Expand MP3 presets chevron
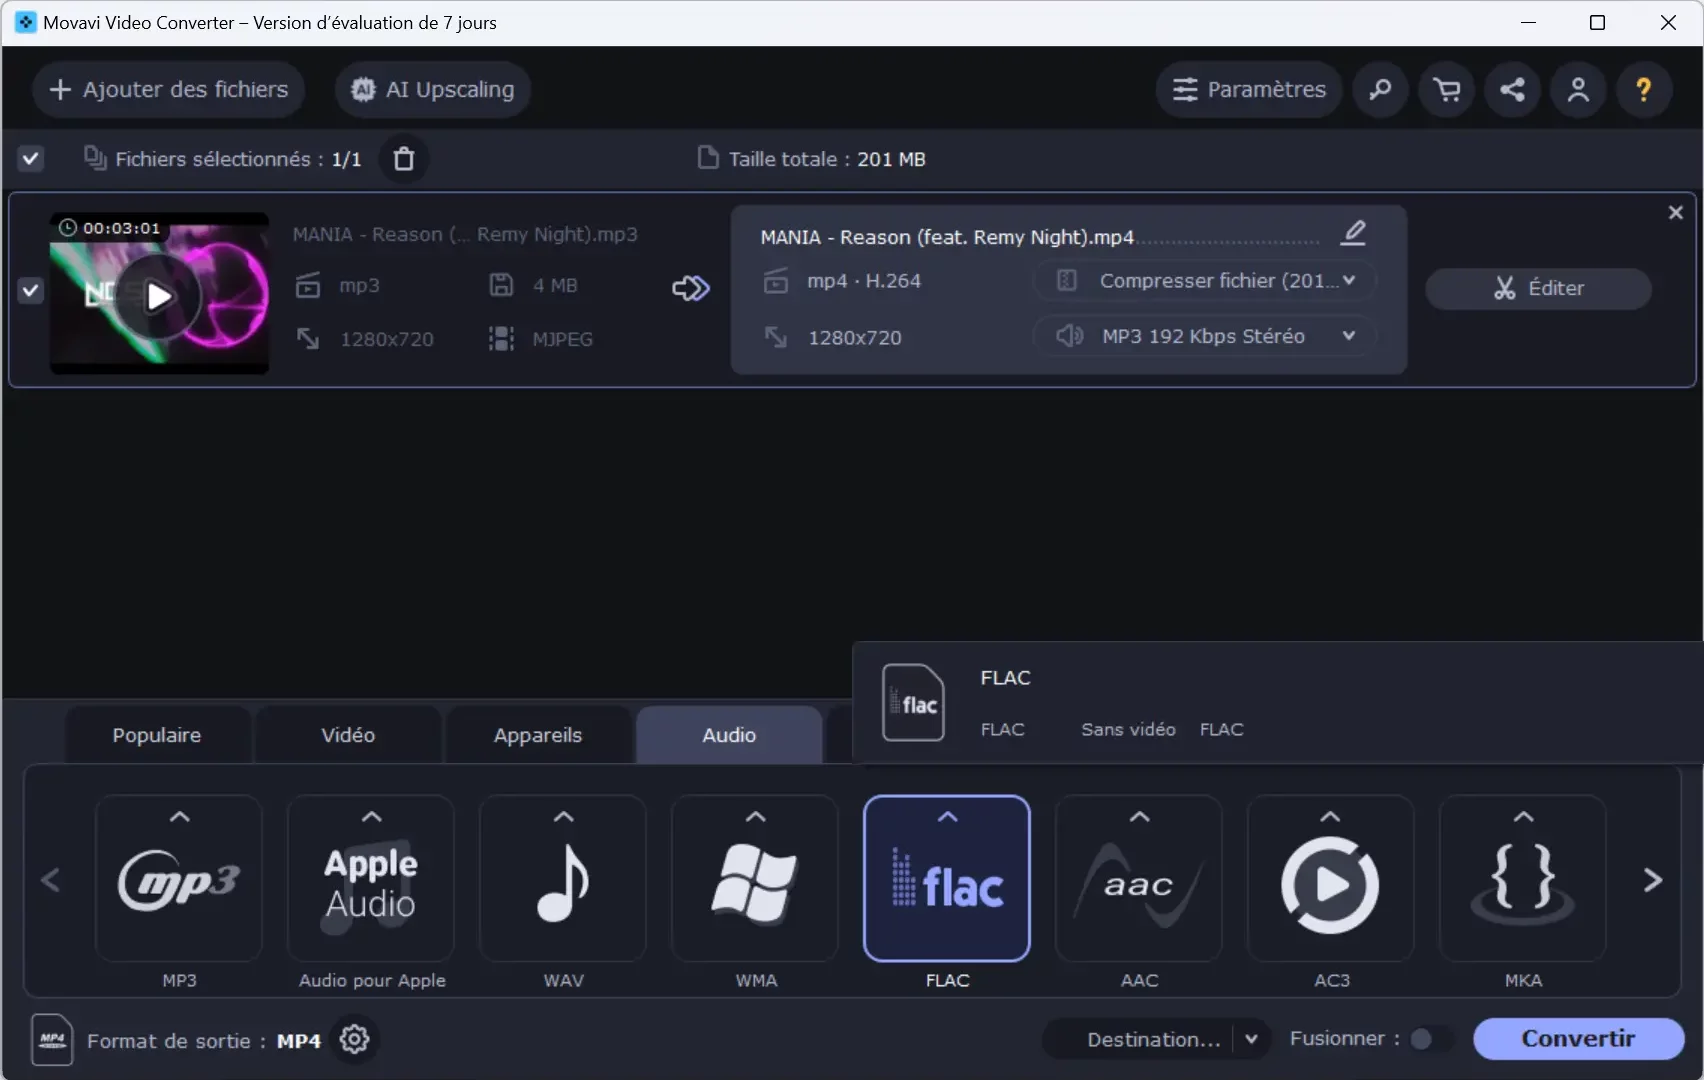 (180, 817)
